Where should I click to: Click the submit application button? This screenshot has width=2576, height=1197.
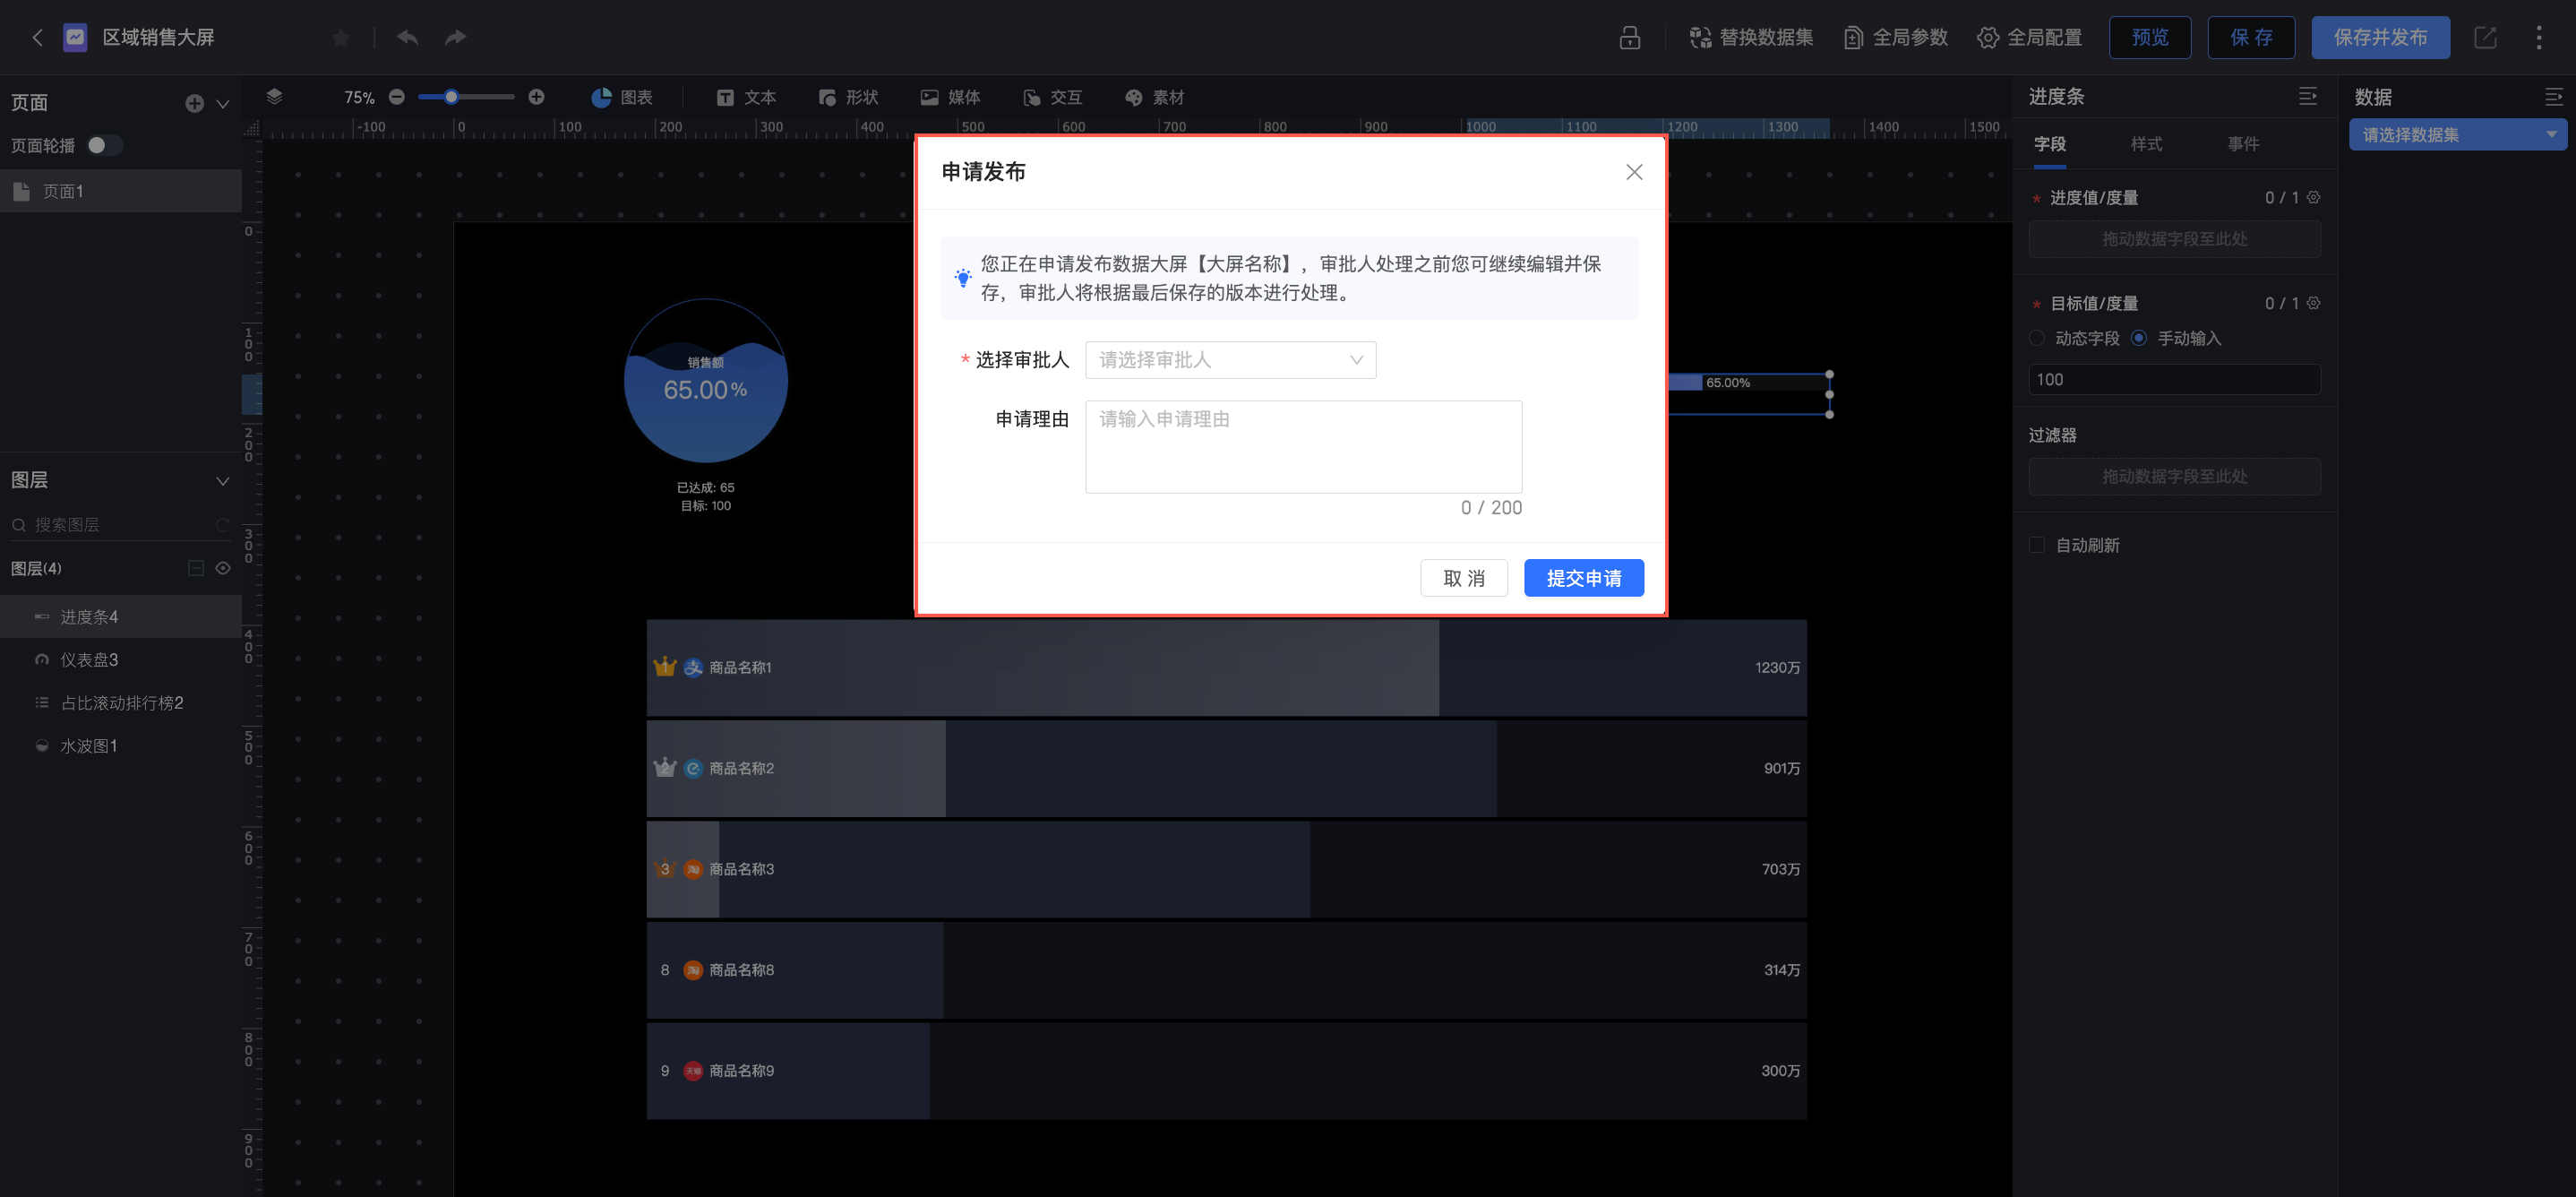1583,578
